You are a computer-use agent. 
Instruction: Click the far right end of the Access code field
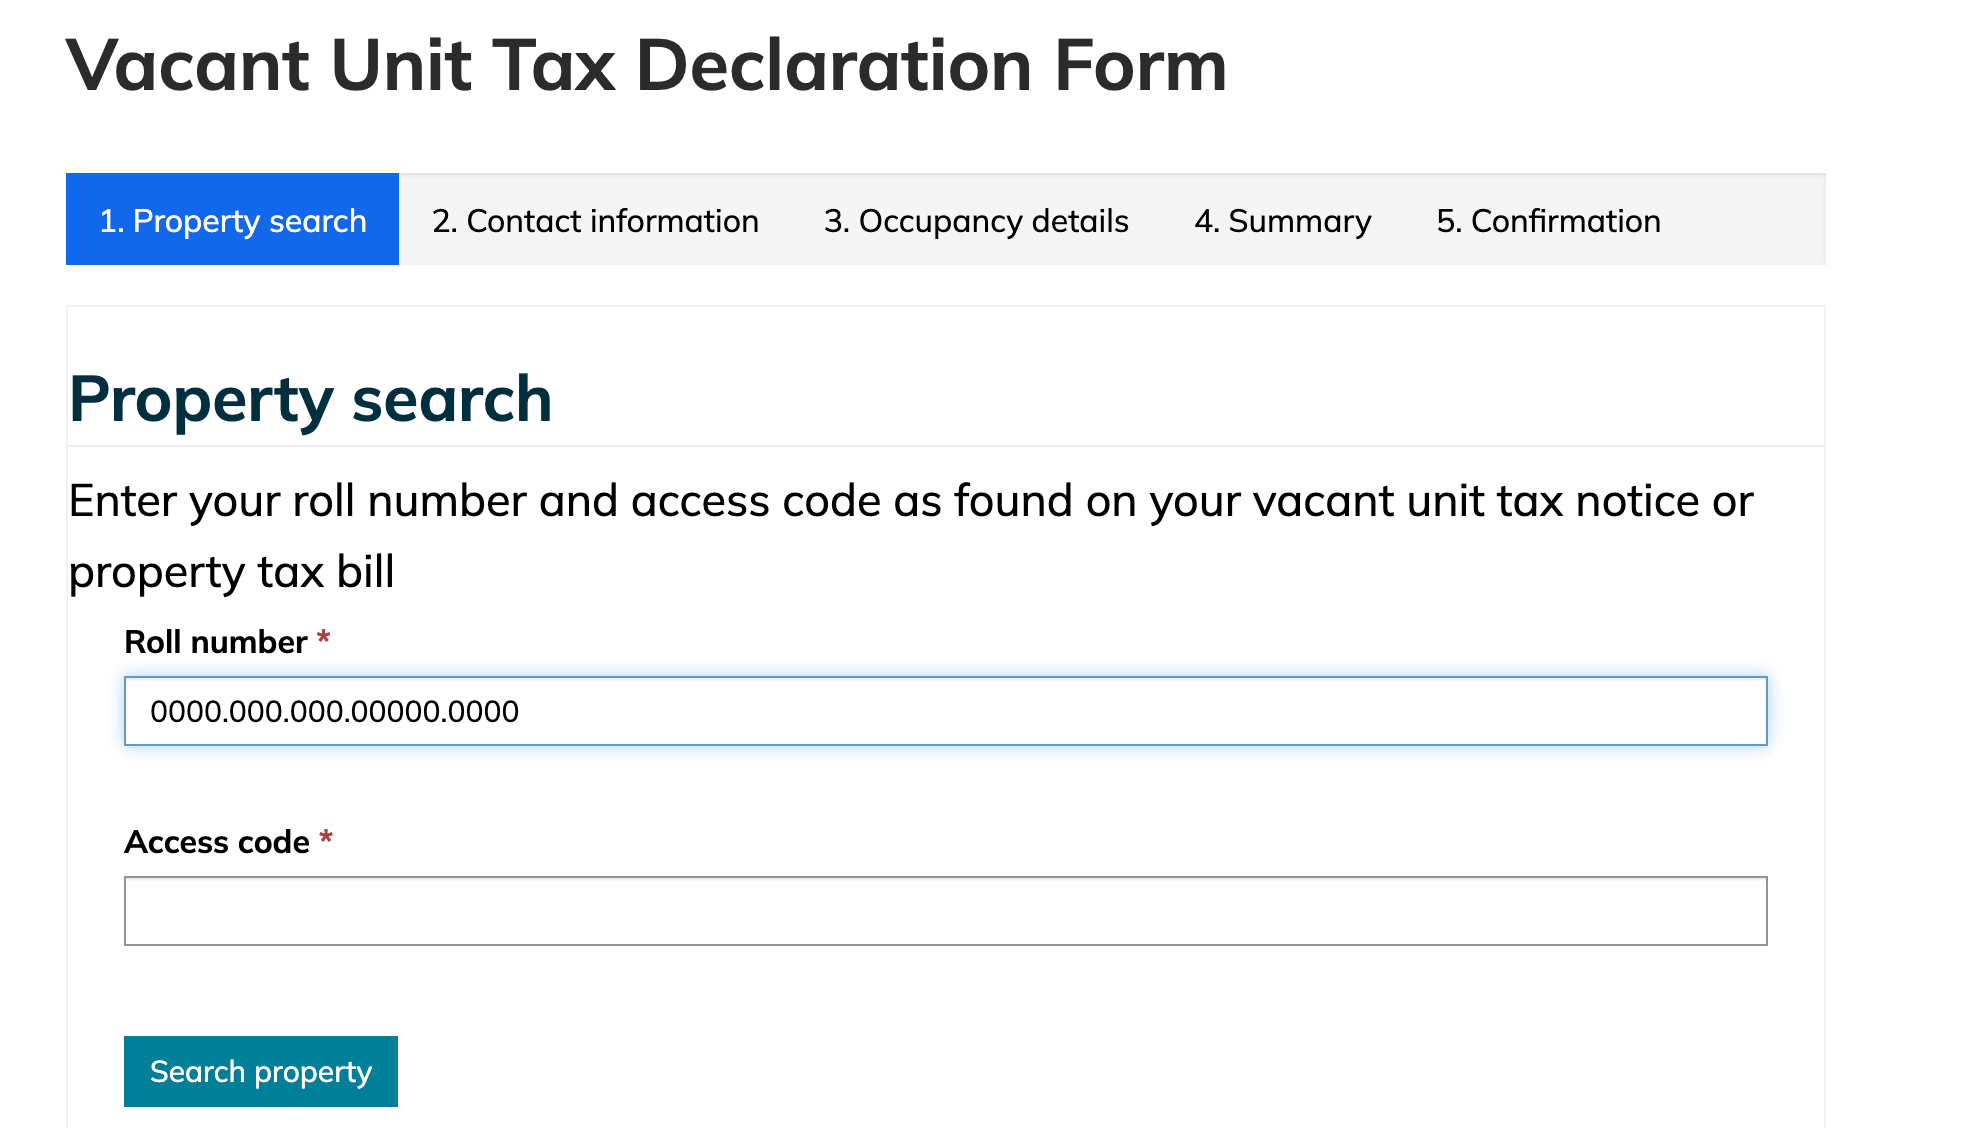1740,911
